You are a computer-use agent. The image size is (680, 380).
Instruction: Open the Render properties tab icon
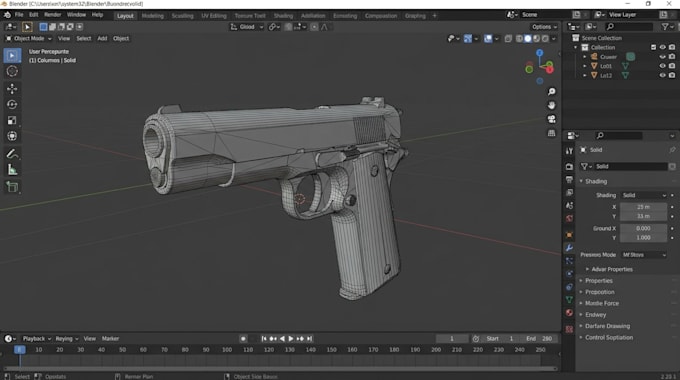pos(569,167)
